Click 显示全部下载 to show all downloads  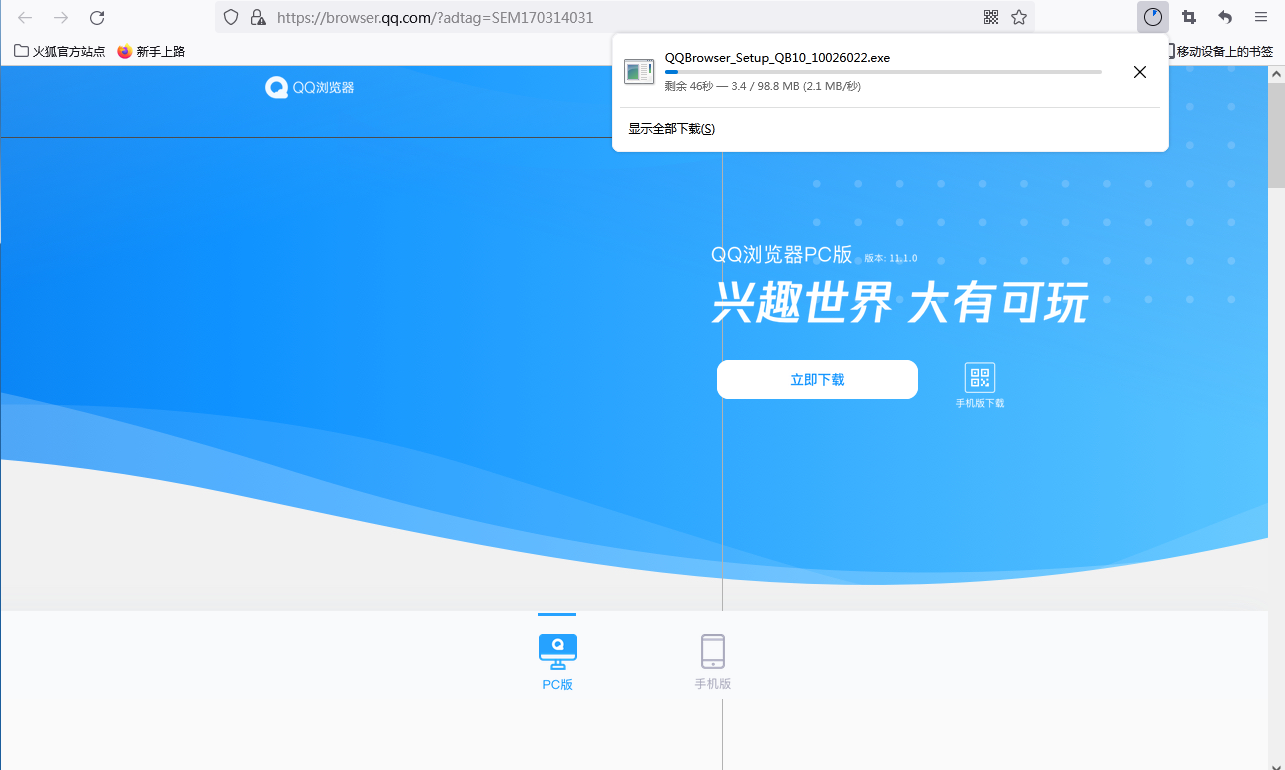[671, 128]
